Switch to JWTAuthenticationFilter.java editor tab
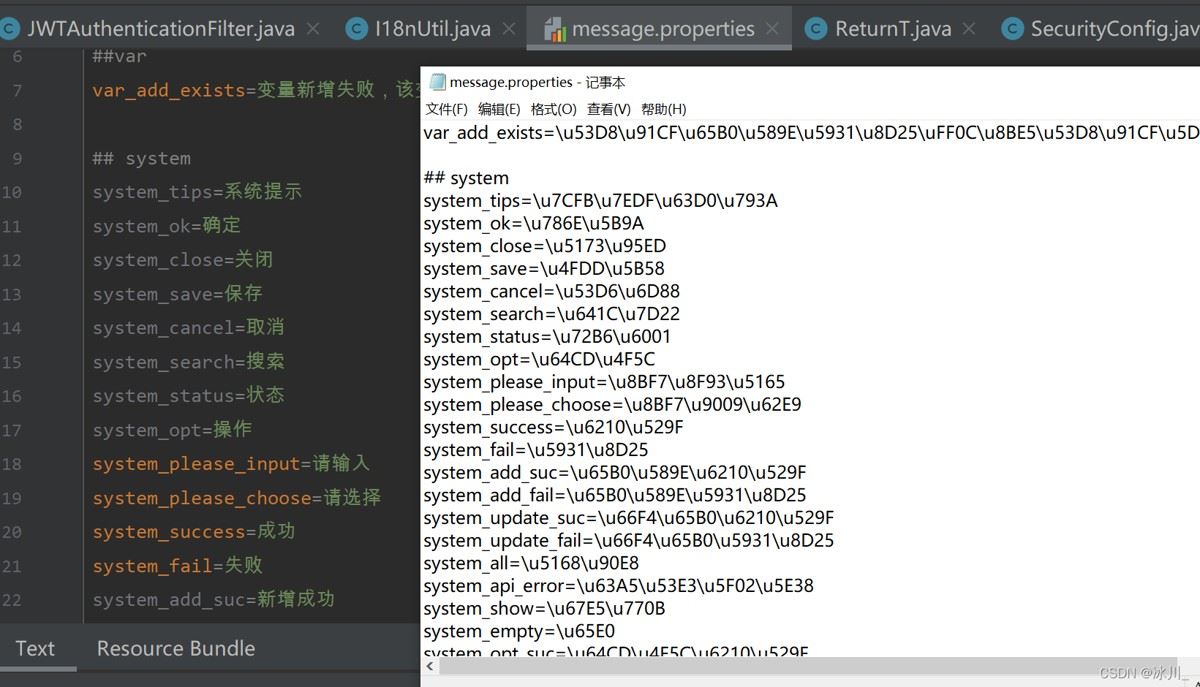 pos(160,29)
